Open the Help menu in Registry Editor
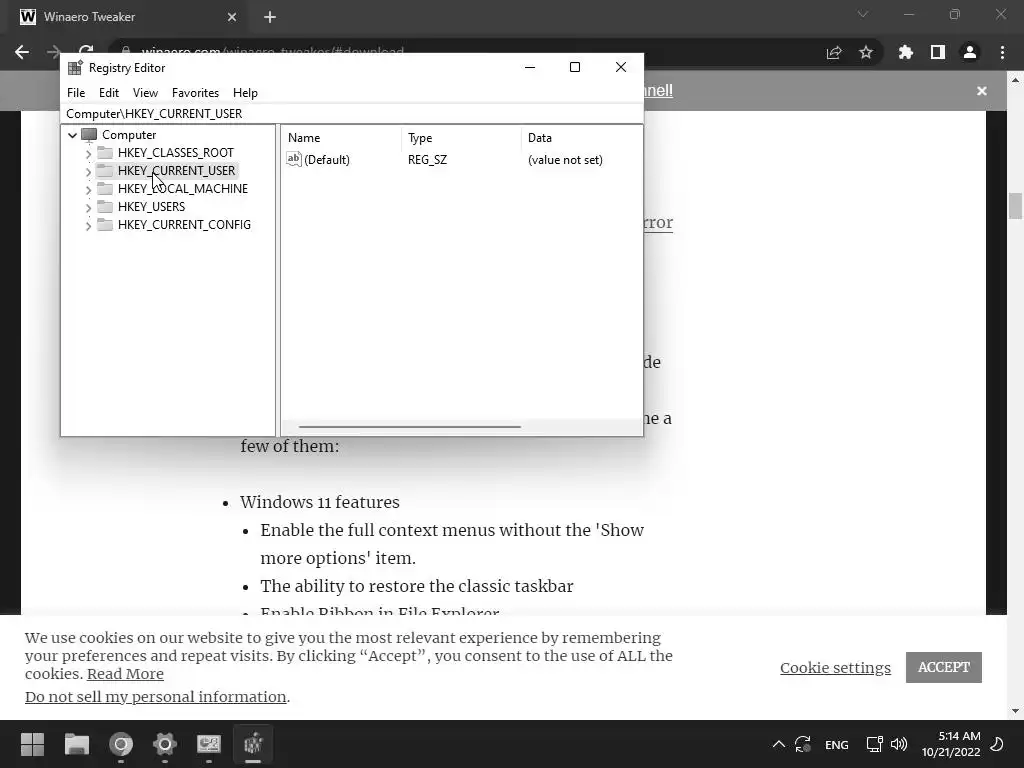Screen dimensions: 1024x768 click(x=245, y=93)
